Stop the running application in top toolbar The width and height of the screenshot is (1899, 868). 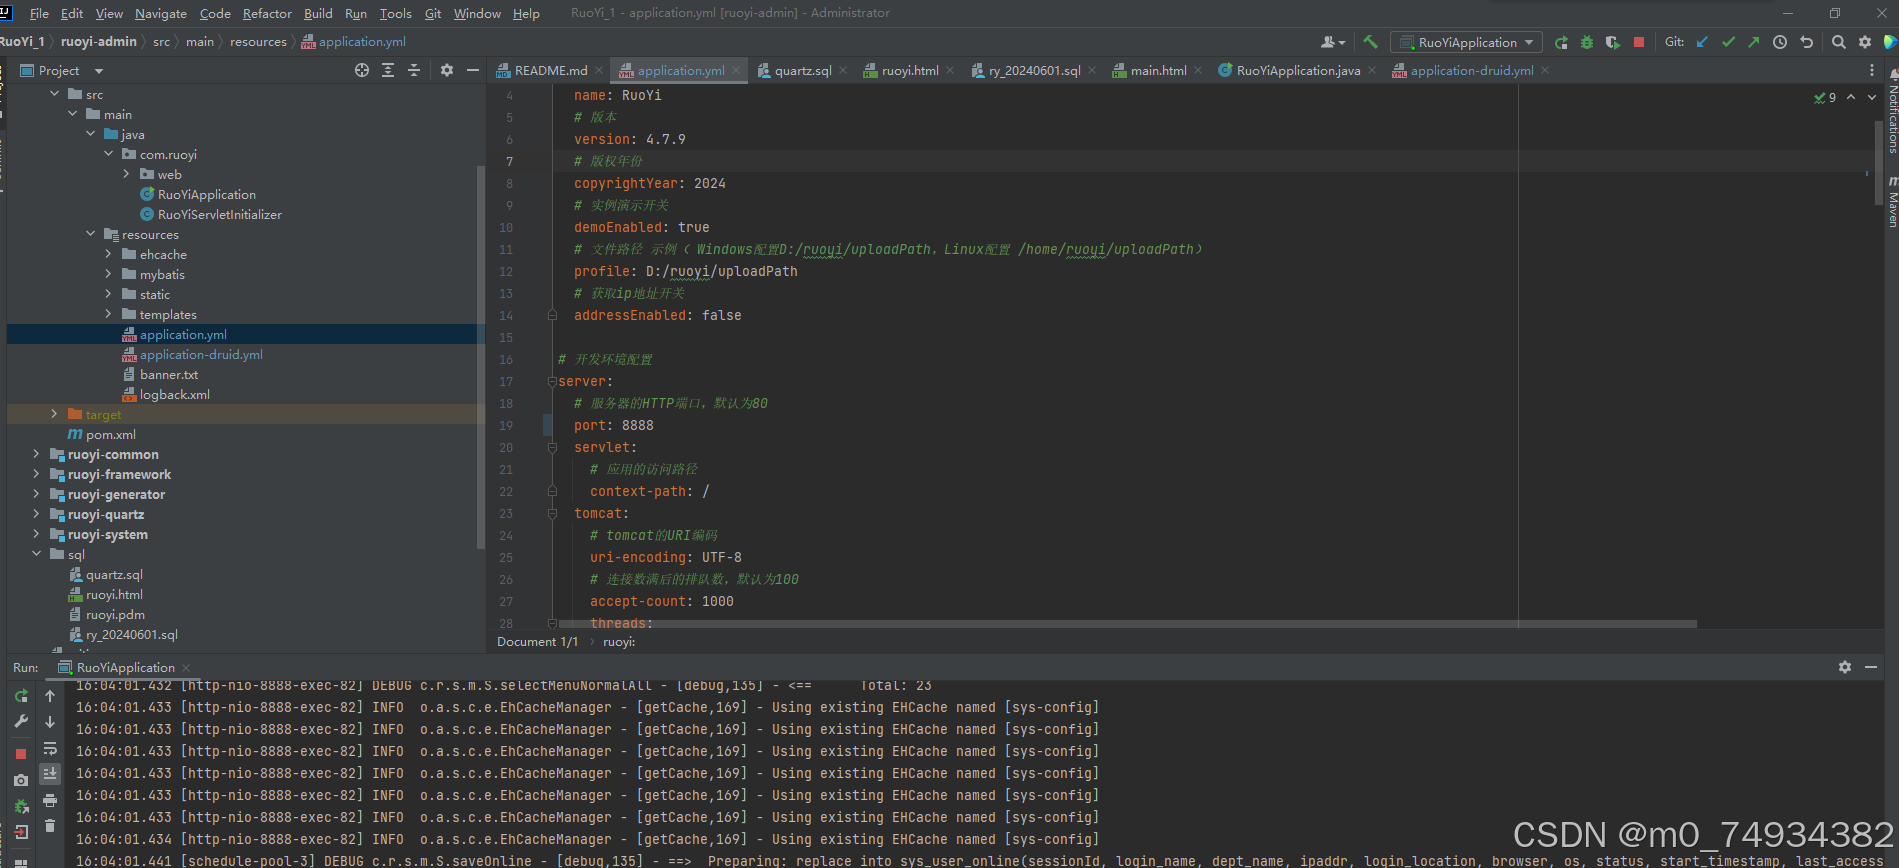point(1638,42)
